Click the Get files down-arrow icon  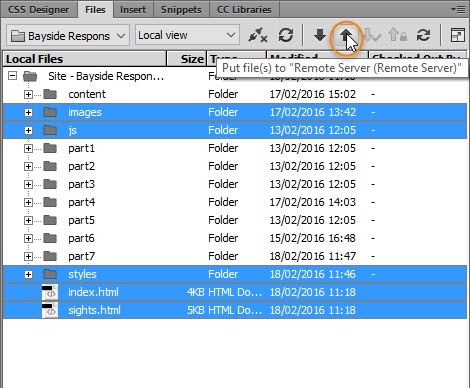coord(320,35)
